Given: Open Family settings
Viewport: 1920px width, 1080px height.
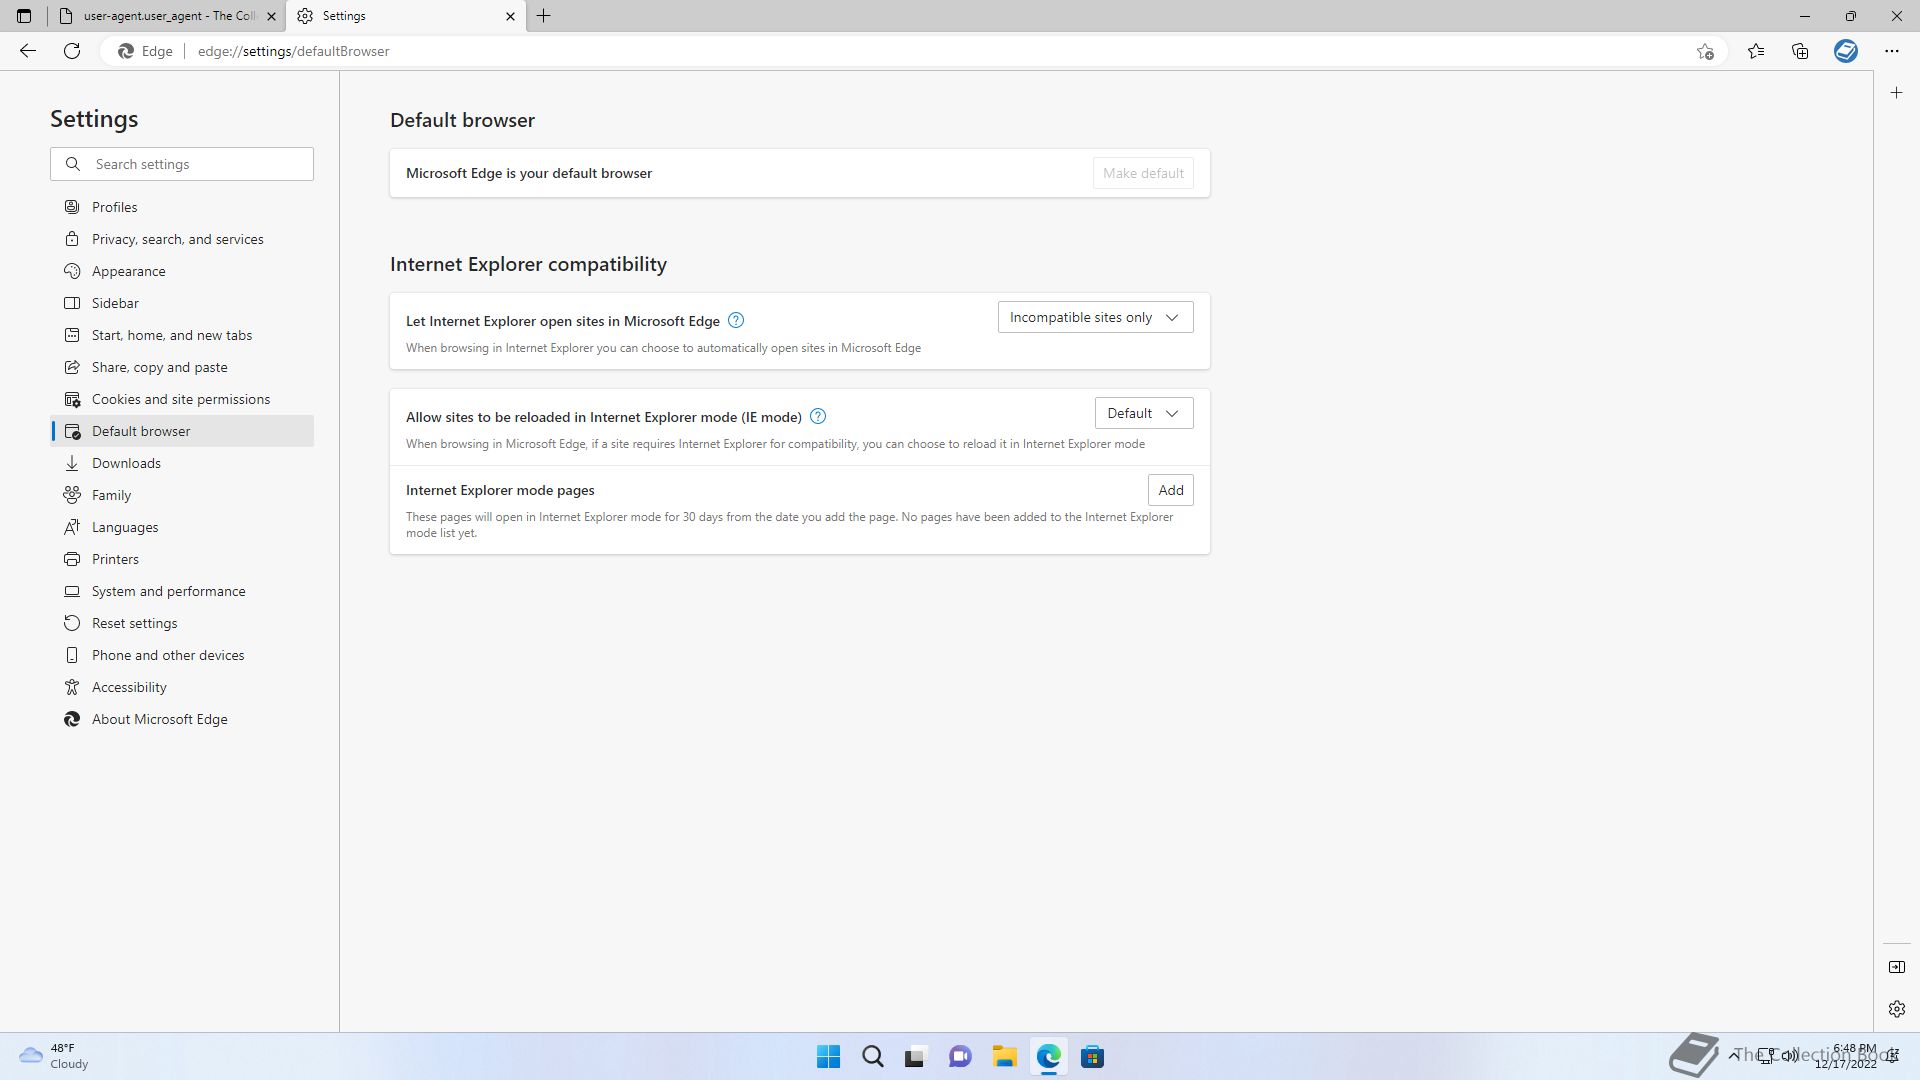Looking at the screenshot, I should coord(182,495).
